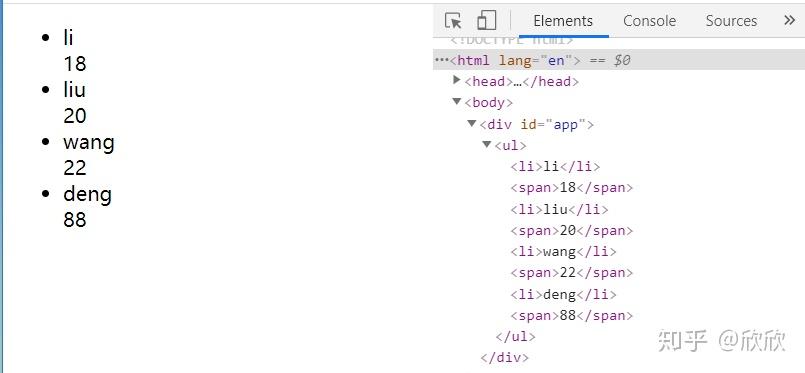The width and height of the screenshot is (805, 373).
Task: Switch to the Console tab
Action: click(x=649, y=21)
